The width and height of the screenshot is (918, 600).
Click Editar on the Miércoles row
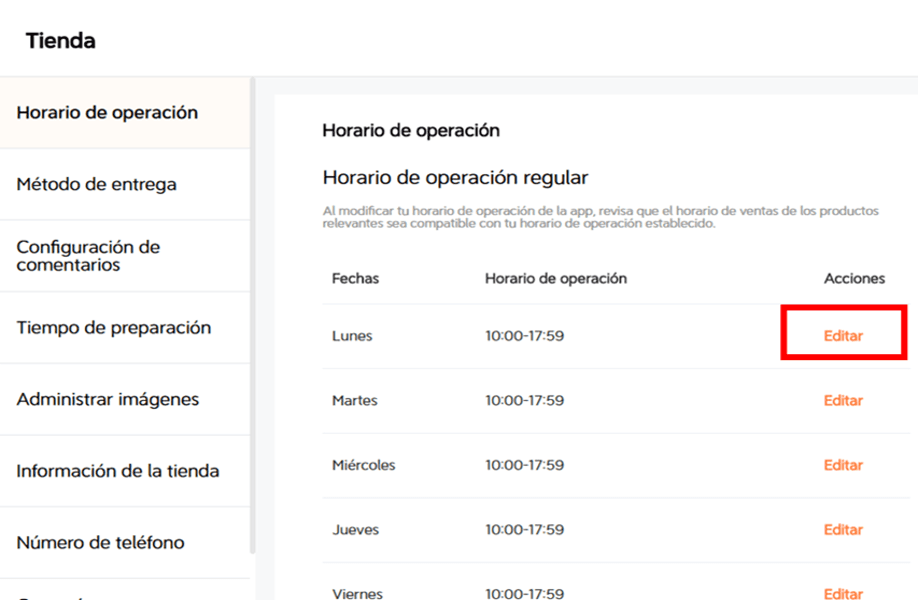(x=843, y=464)
